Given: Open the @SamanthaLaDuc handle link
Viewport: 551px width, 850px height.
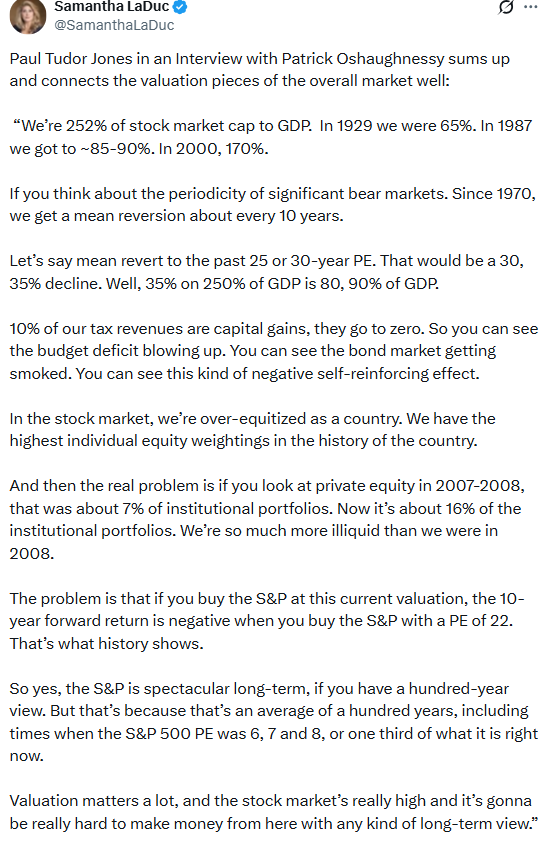Looking at the screenshot, I should [x=114, y=25].
